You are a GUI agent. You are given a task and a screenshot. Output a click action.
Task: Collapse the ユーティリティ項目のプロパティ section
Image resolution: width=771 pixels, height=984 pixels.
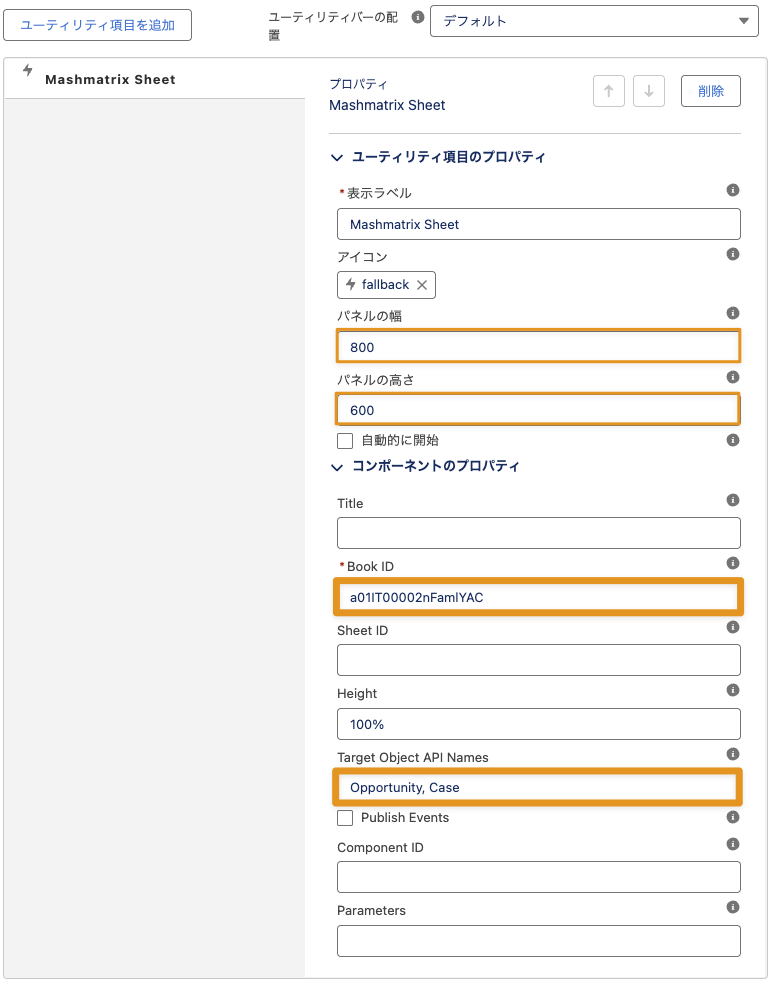click(337, 157)
